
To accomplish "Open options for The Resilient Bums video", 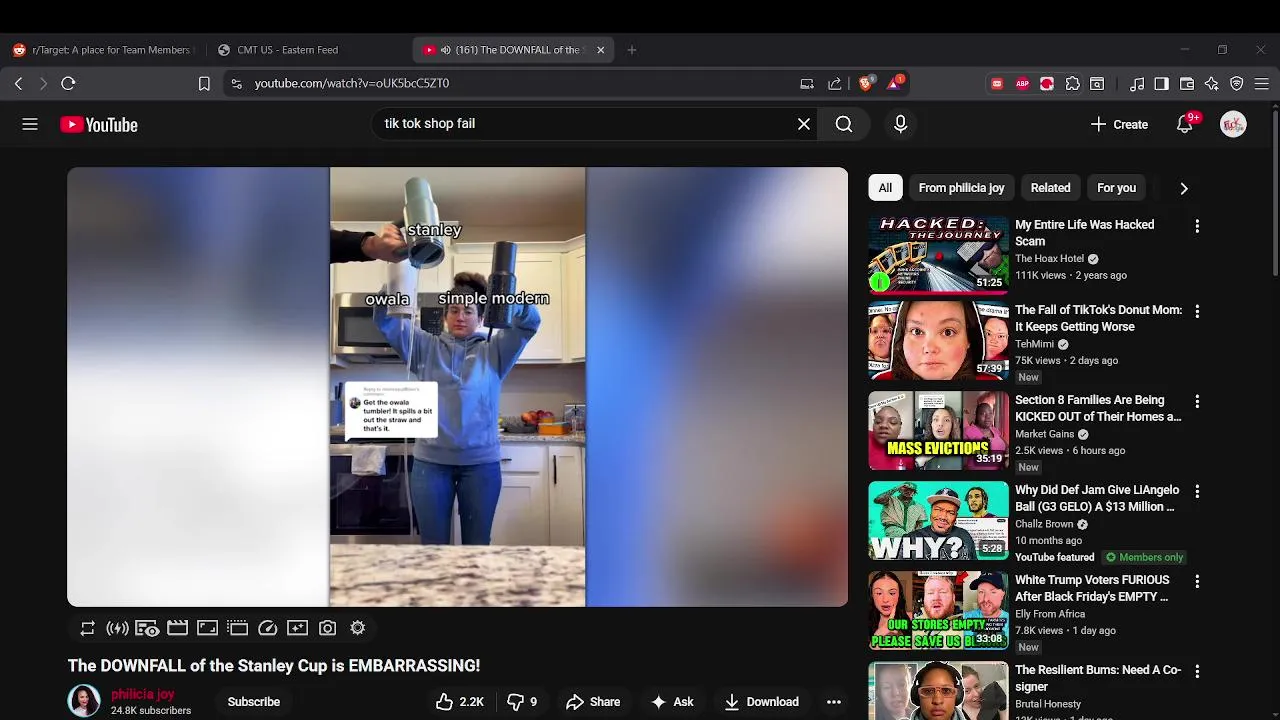I will pyautogui.click(x=1197, y=671).
